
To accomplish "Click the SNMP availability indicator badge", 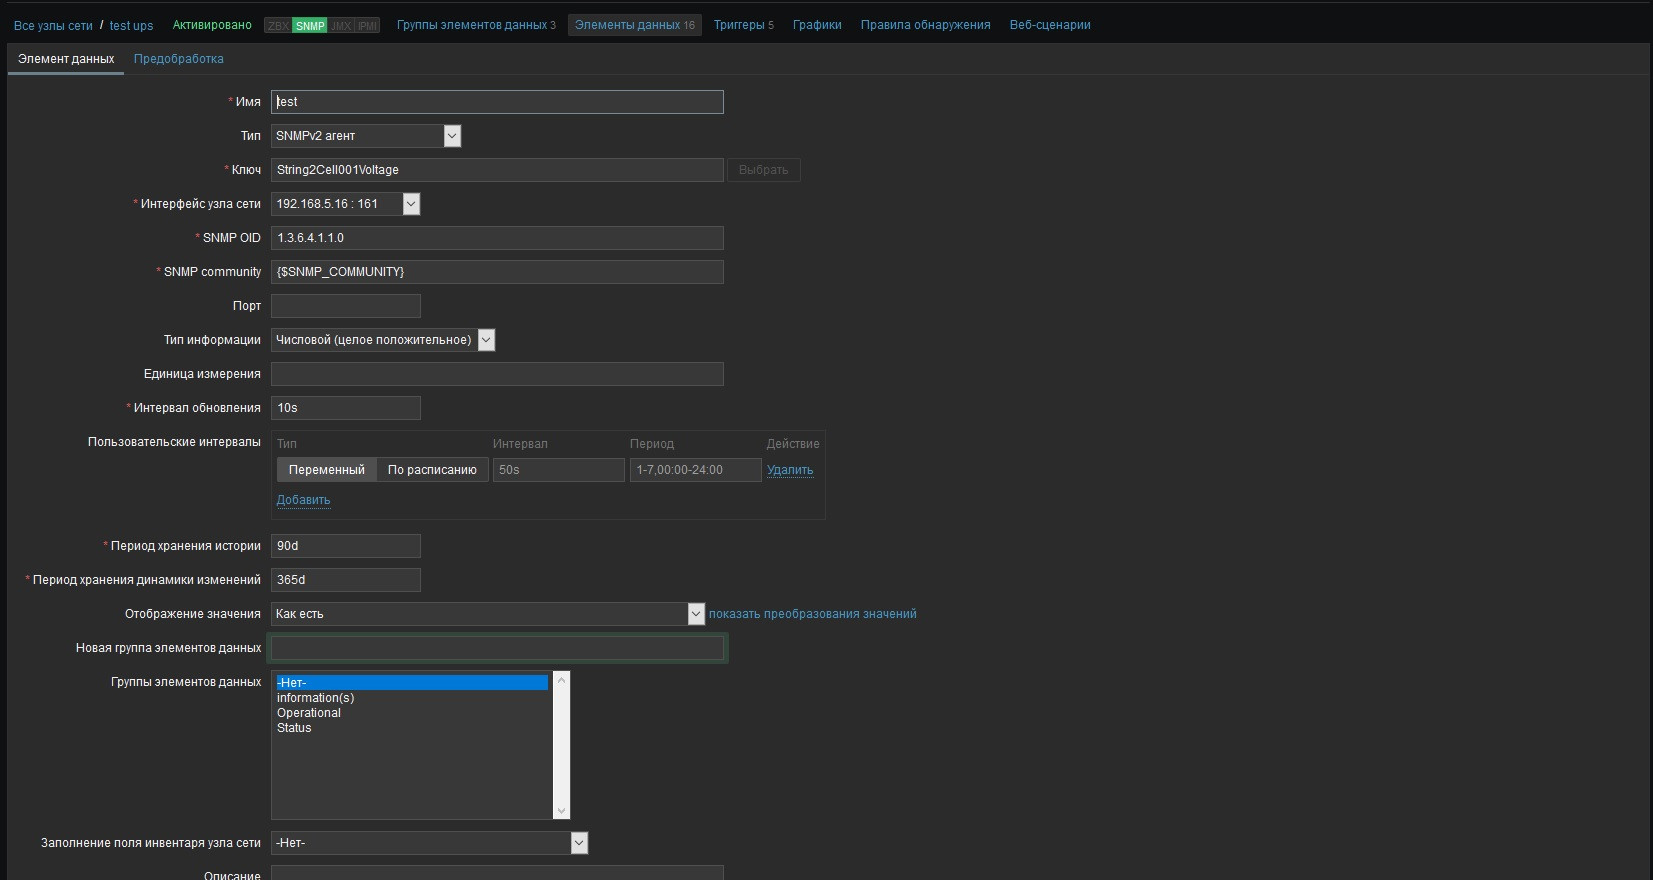I will point(309,26).
